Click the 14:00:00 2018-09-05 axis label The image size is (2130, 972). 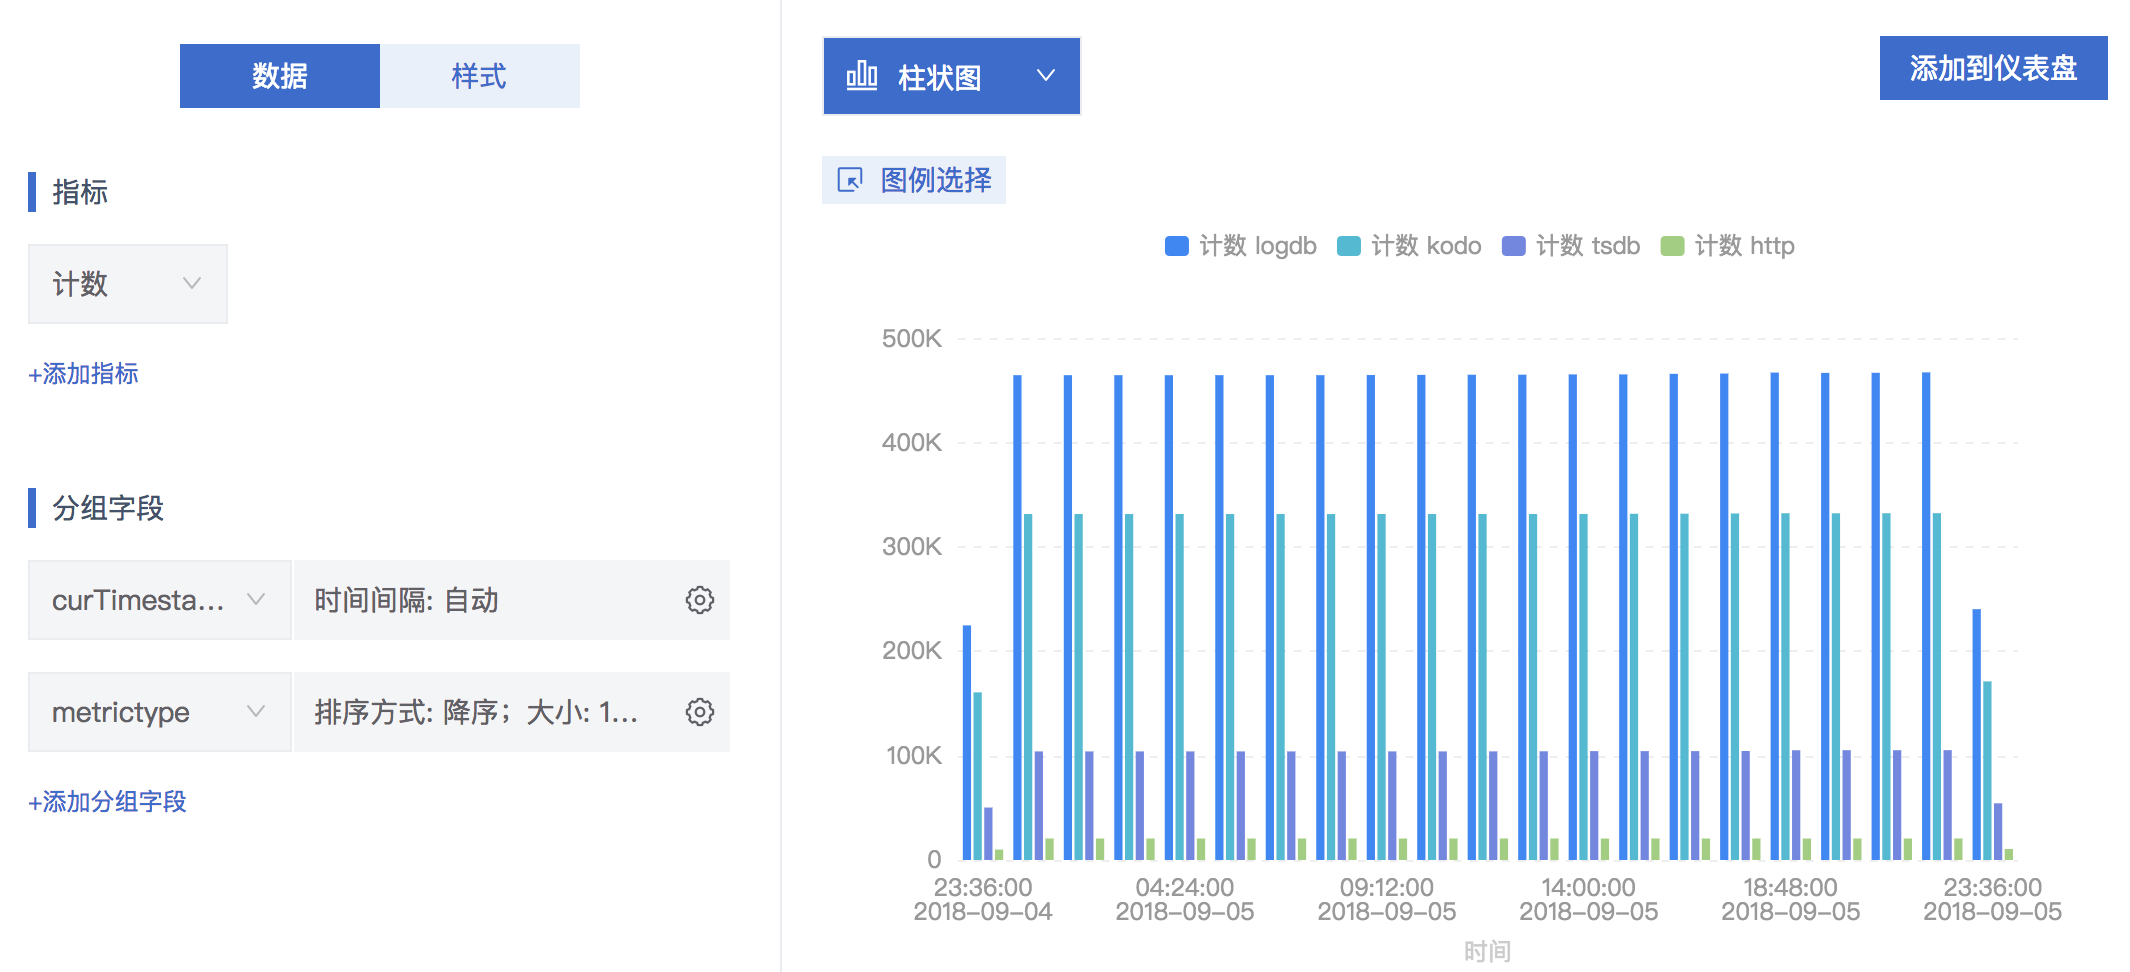pos(1589,899)
